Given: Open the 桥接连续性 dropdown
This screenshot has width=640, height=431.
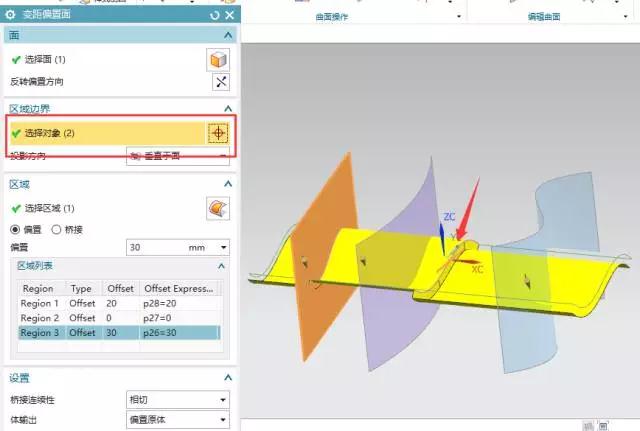Looking at the screenshot, I should (223, 400).
